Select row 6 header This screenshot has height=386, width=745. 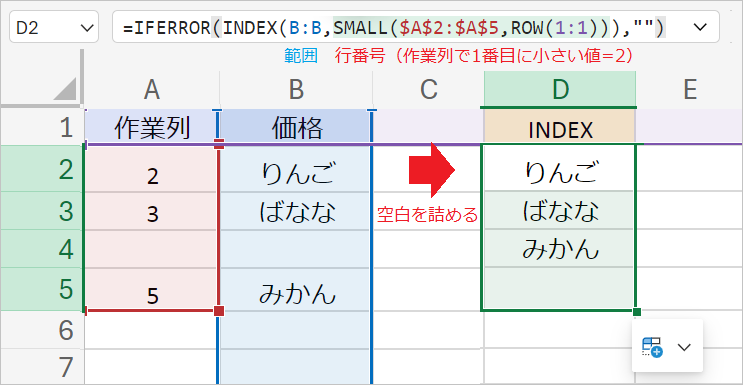(x=42, y=330)
